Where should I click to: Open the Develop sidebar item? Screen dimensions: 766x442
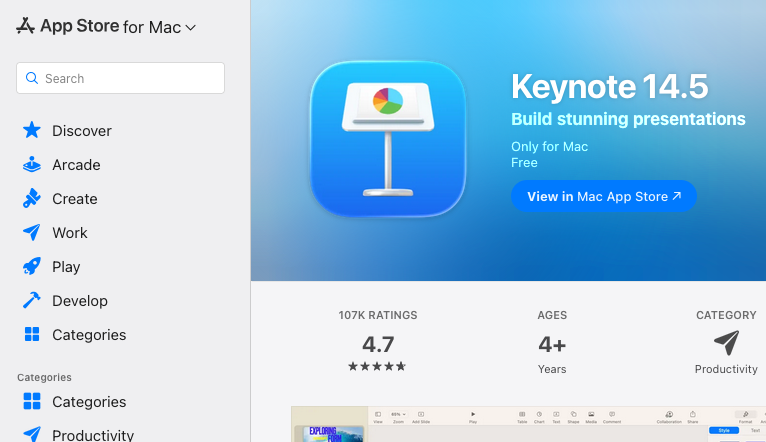click(80, 301)
